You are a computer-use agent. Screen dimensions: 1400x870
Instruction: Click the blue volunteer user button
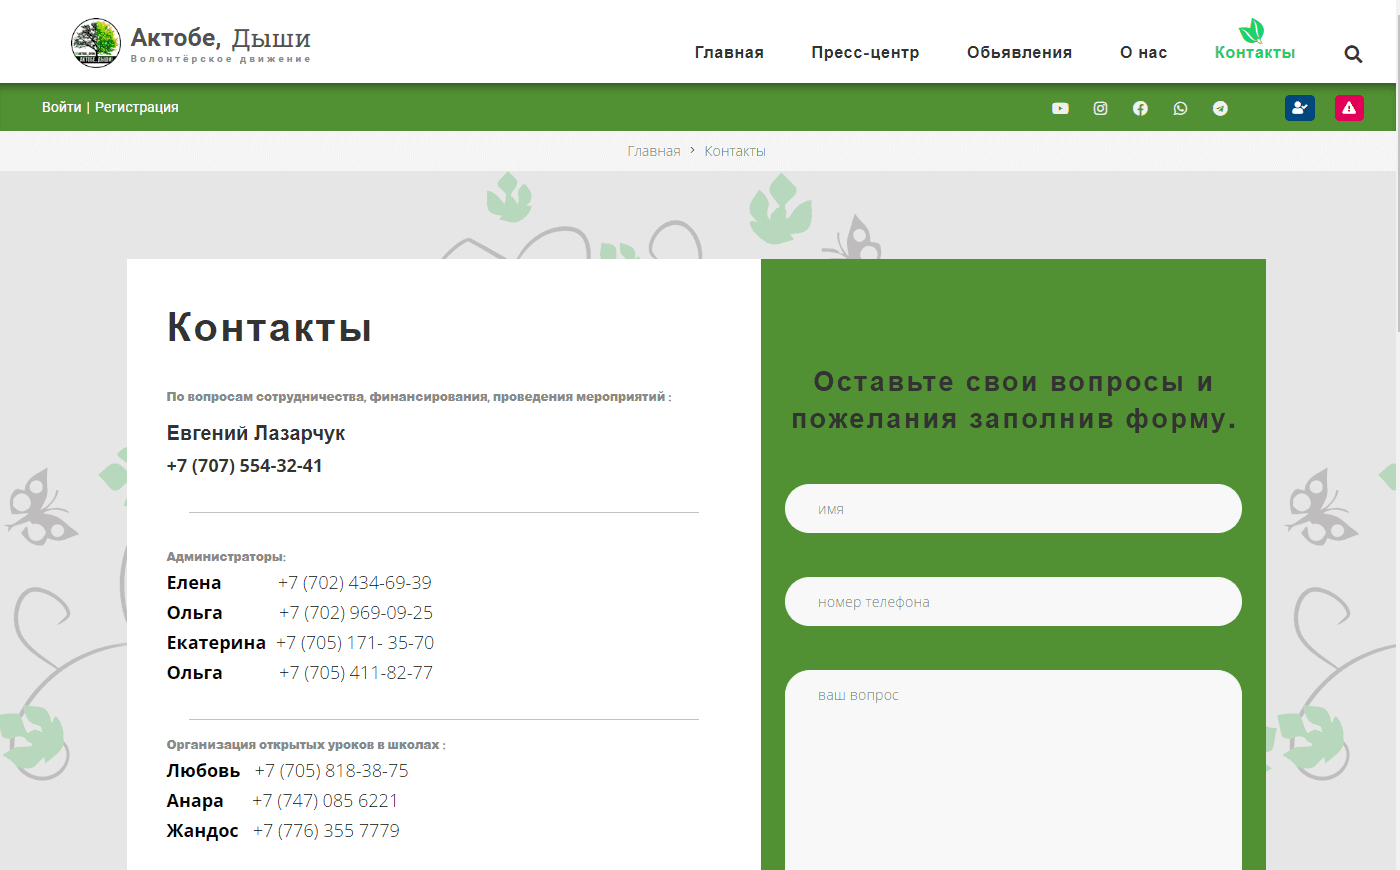pos(1300,108)
